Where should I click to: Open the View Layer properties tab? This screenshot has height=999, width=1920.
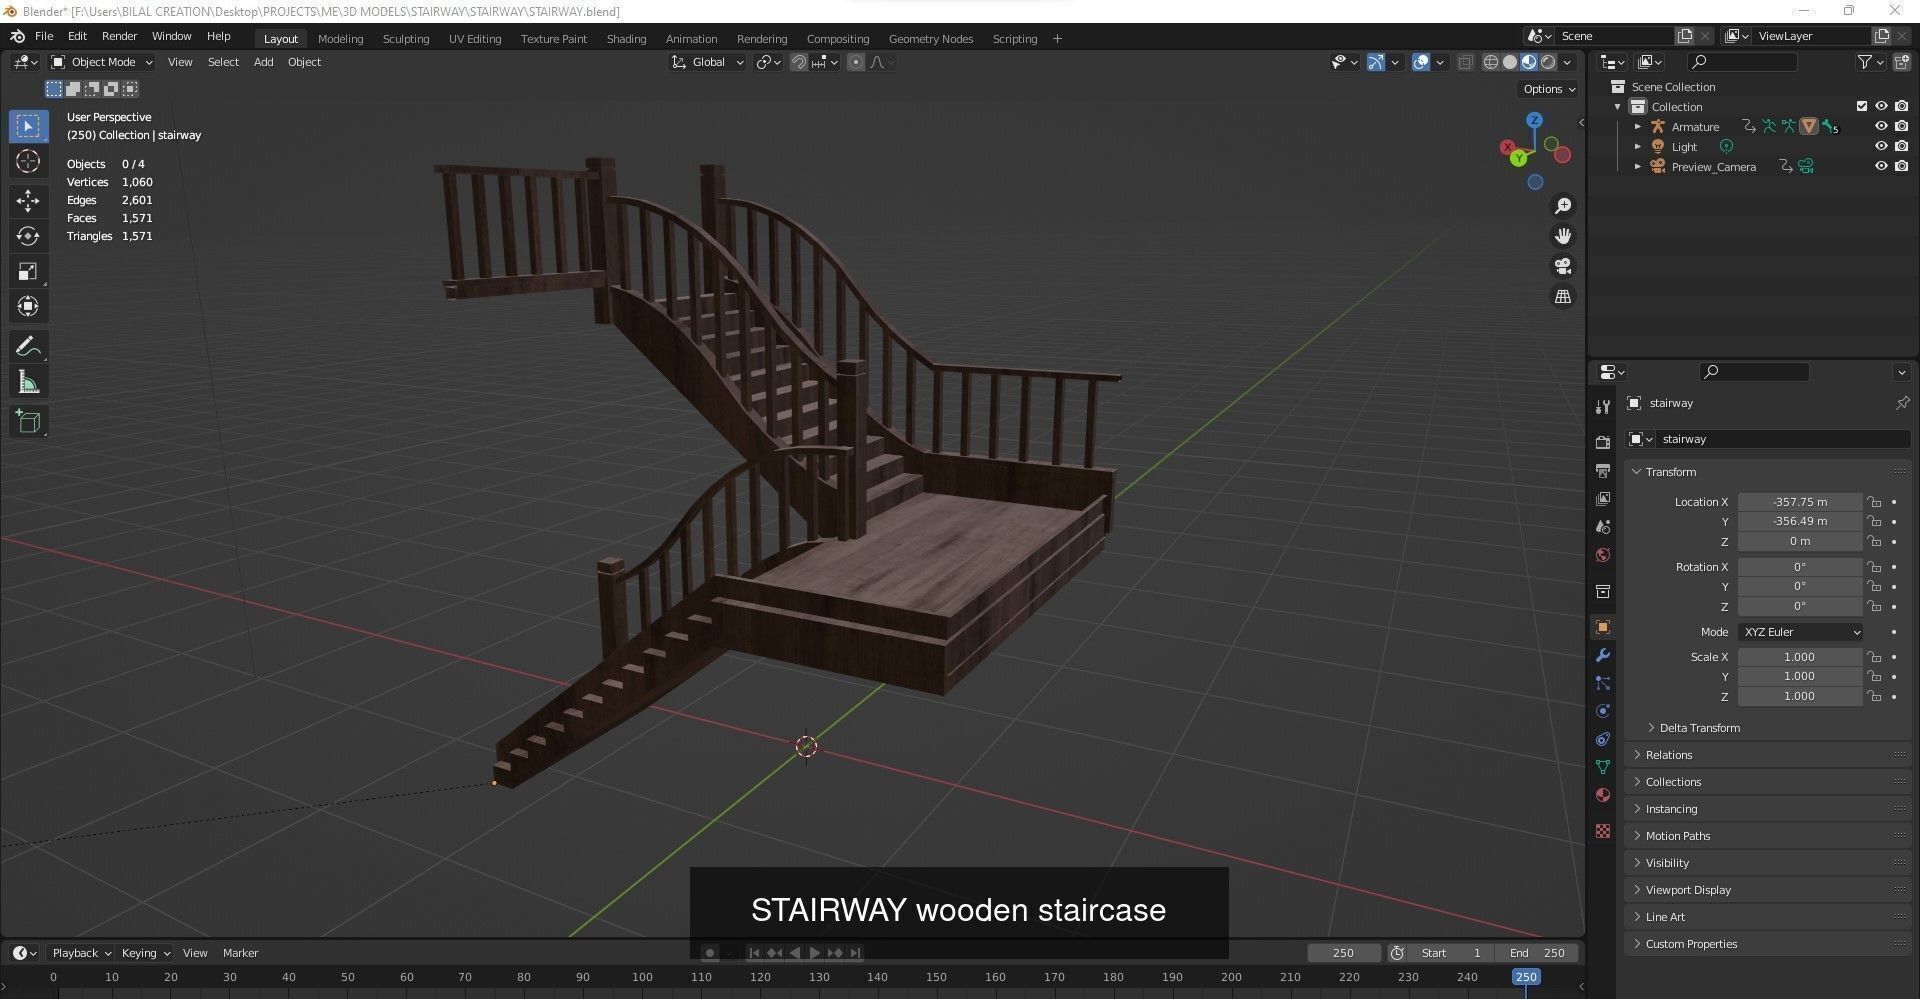(1603, 498)
